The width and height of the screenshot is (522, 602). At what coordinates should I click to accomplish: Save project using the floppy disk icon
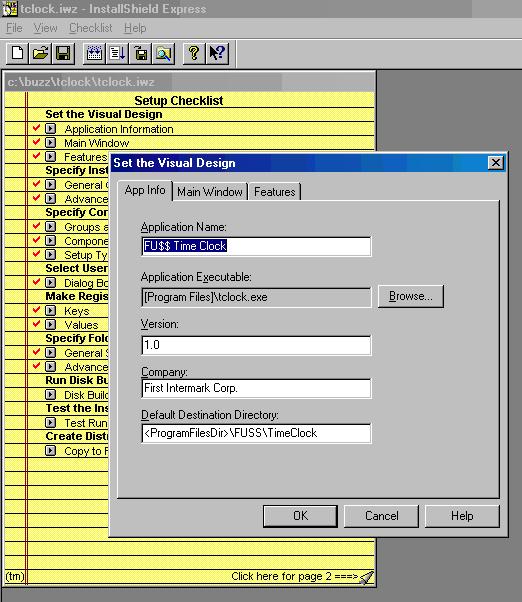(63, 53)
